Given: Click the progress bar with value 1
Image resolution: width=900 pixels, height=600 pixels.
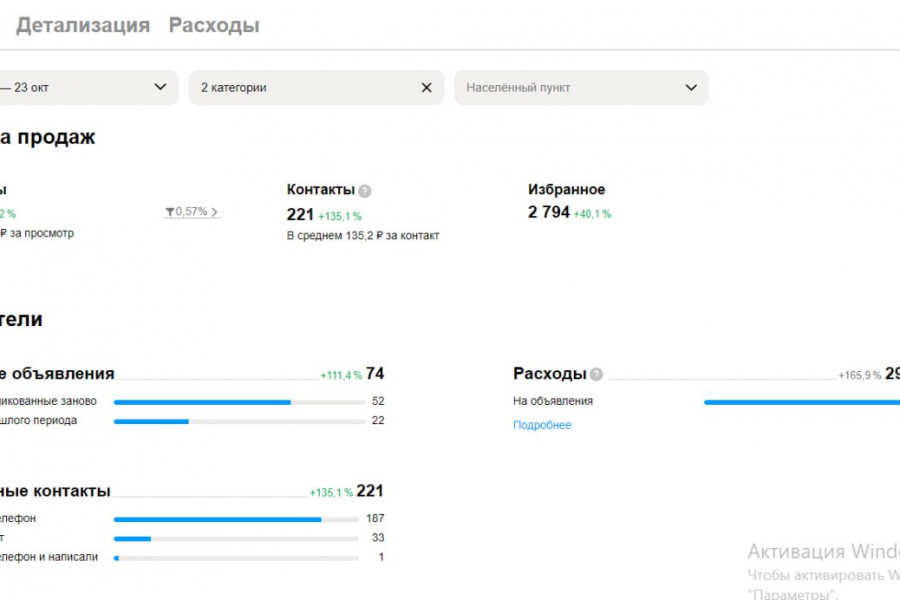Looking at the screenshot, I should (x=236, y=558).
